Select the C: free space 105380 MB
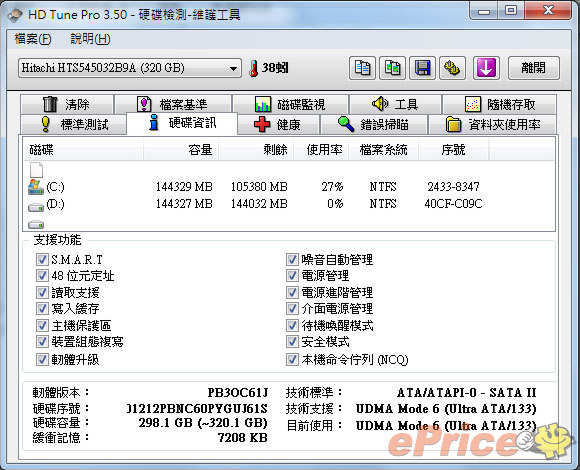Image resolution: width=580 pixels, height=470 pixels. point(259,187)
